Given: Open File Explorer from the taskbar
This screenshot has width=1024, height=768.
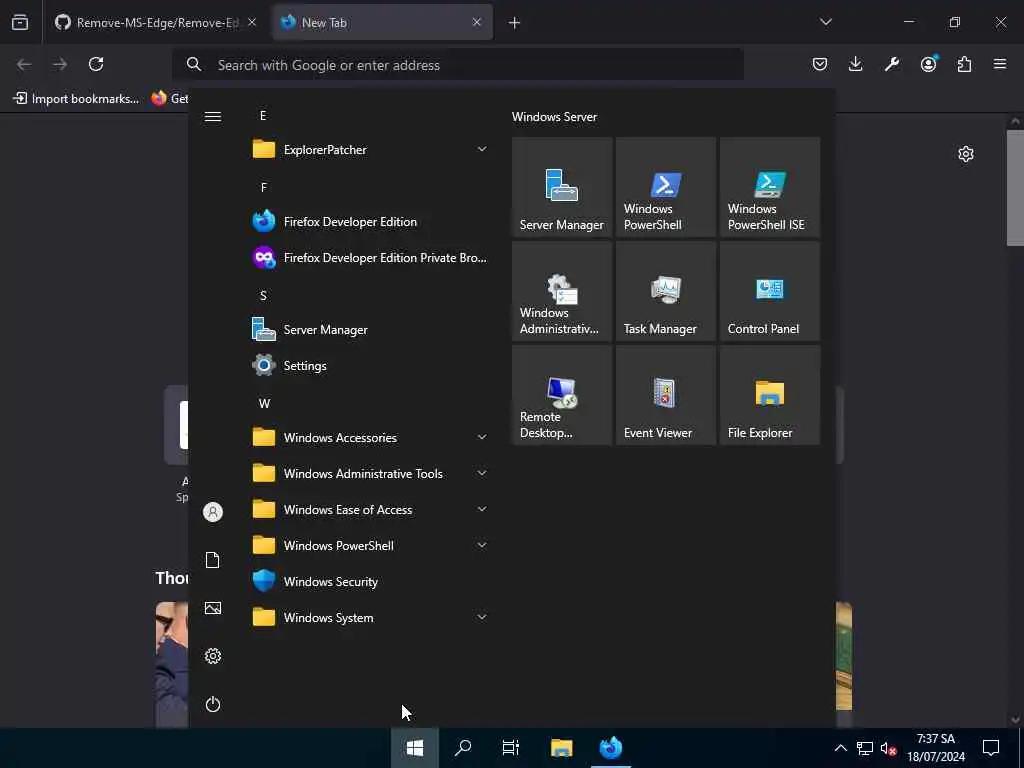Looking at the screenshot, I should click(x=562, y=748).
